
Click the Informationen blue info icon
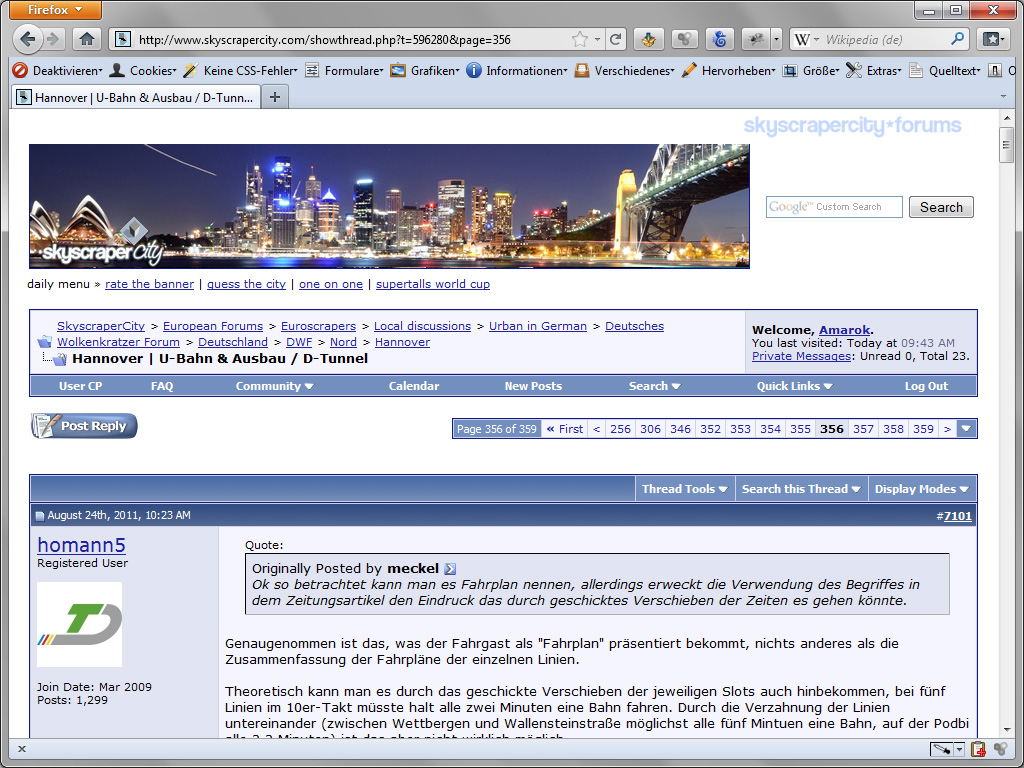point(473,70)
